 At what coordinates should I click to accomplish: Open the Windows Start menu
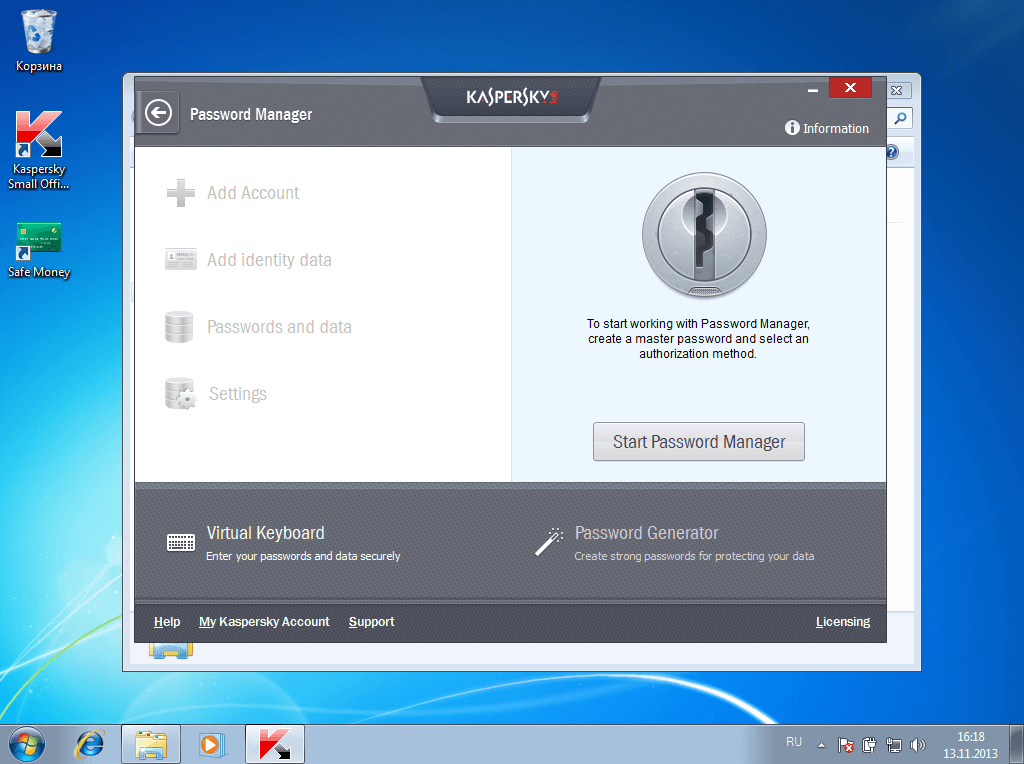point(27,744)
